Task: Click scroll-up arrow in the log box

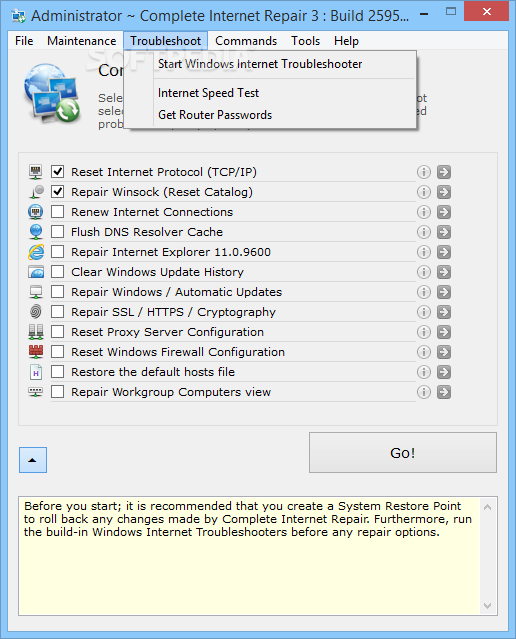Action: (487, 507)
